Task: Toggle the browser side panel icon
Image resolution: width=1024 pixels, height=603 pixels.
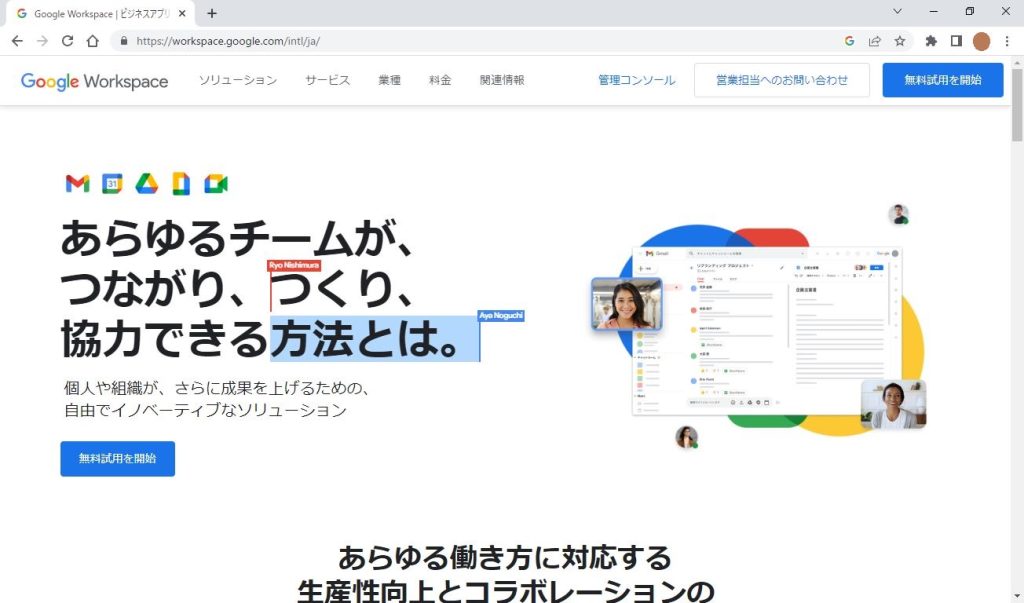Action: tap(956, 41)
